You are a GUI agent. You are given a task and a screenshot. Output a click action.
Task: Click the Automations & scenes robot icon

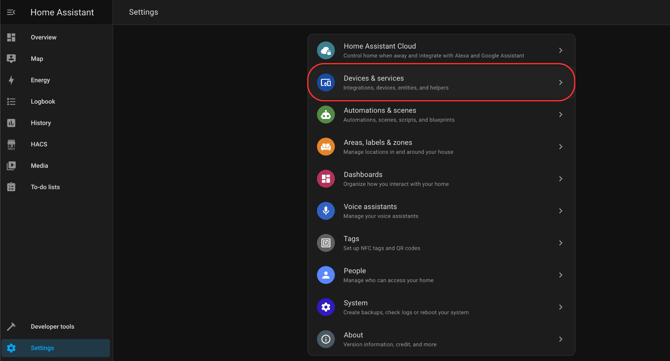326,114
